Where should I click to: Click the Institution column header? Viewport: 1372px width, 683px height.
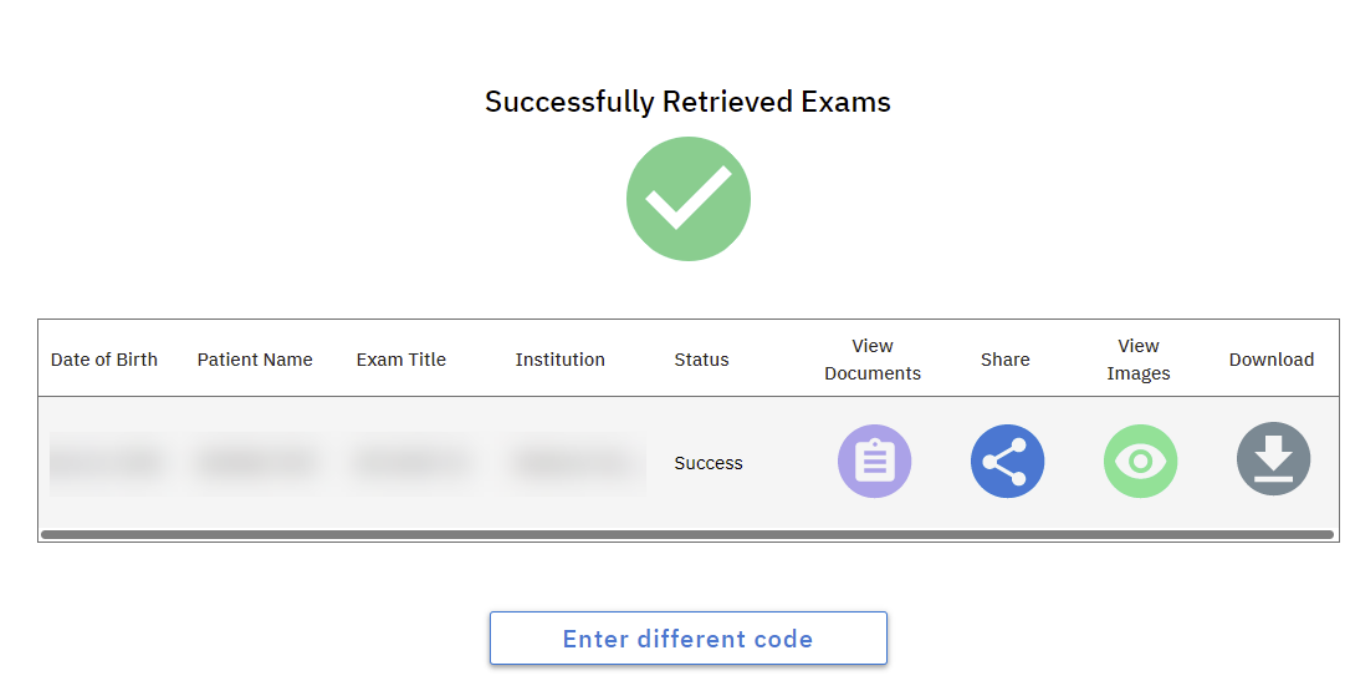560,359
